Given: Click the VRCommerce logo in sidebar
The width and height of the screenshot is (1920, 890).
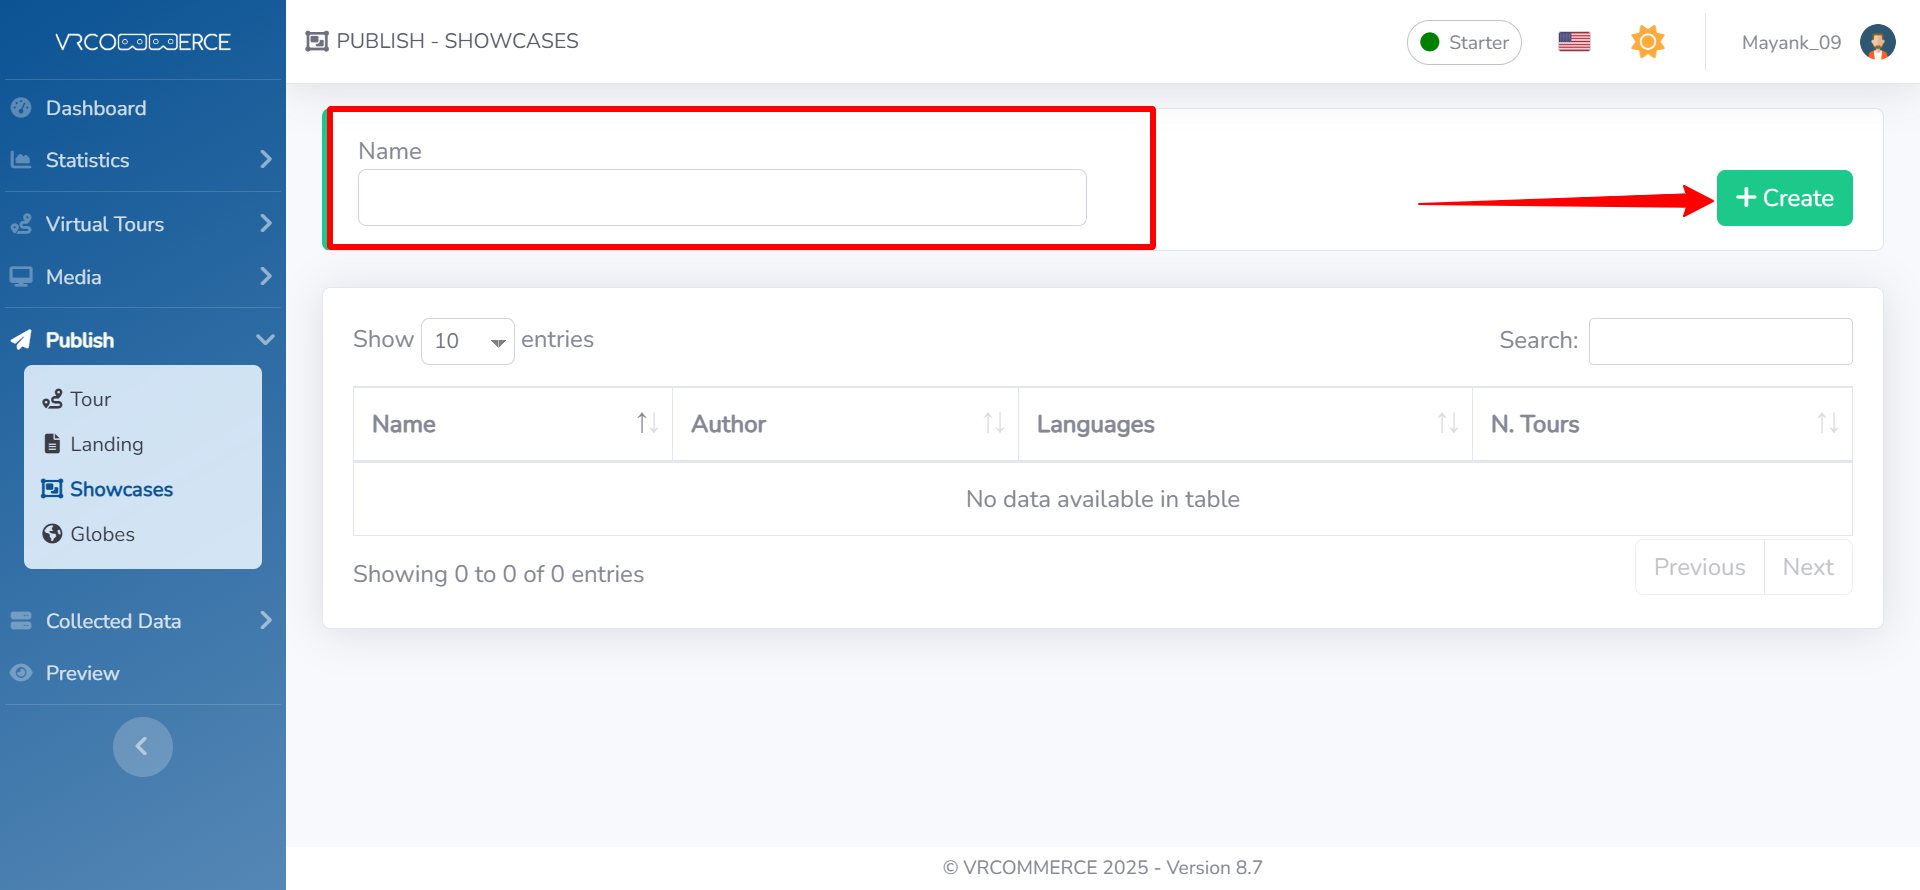Looking at the screenshot, I should pos(142,42).
